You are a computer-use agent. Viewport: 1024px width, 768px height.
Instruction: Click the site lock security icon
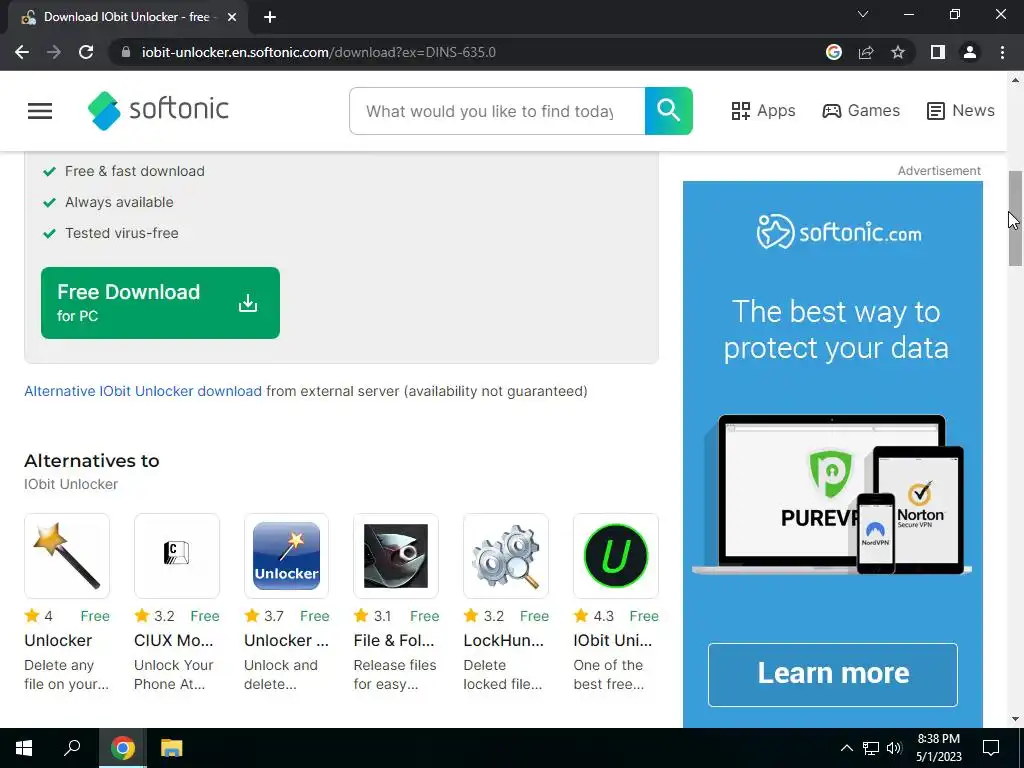pyautogui.click(x=126, y=52)
